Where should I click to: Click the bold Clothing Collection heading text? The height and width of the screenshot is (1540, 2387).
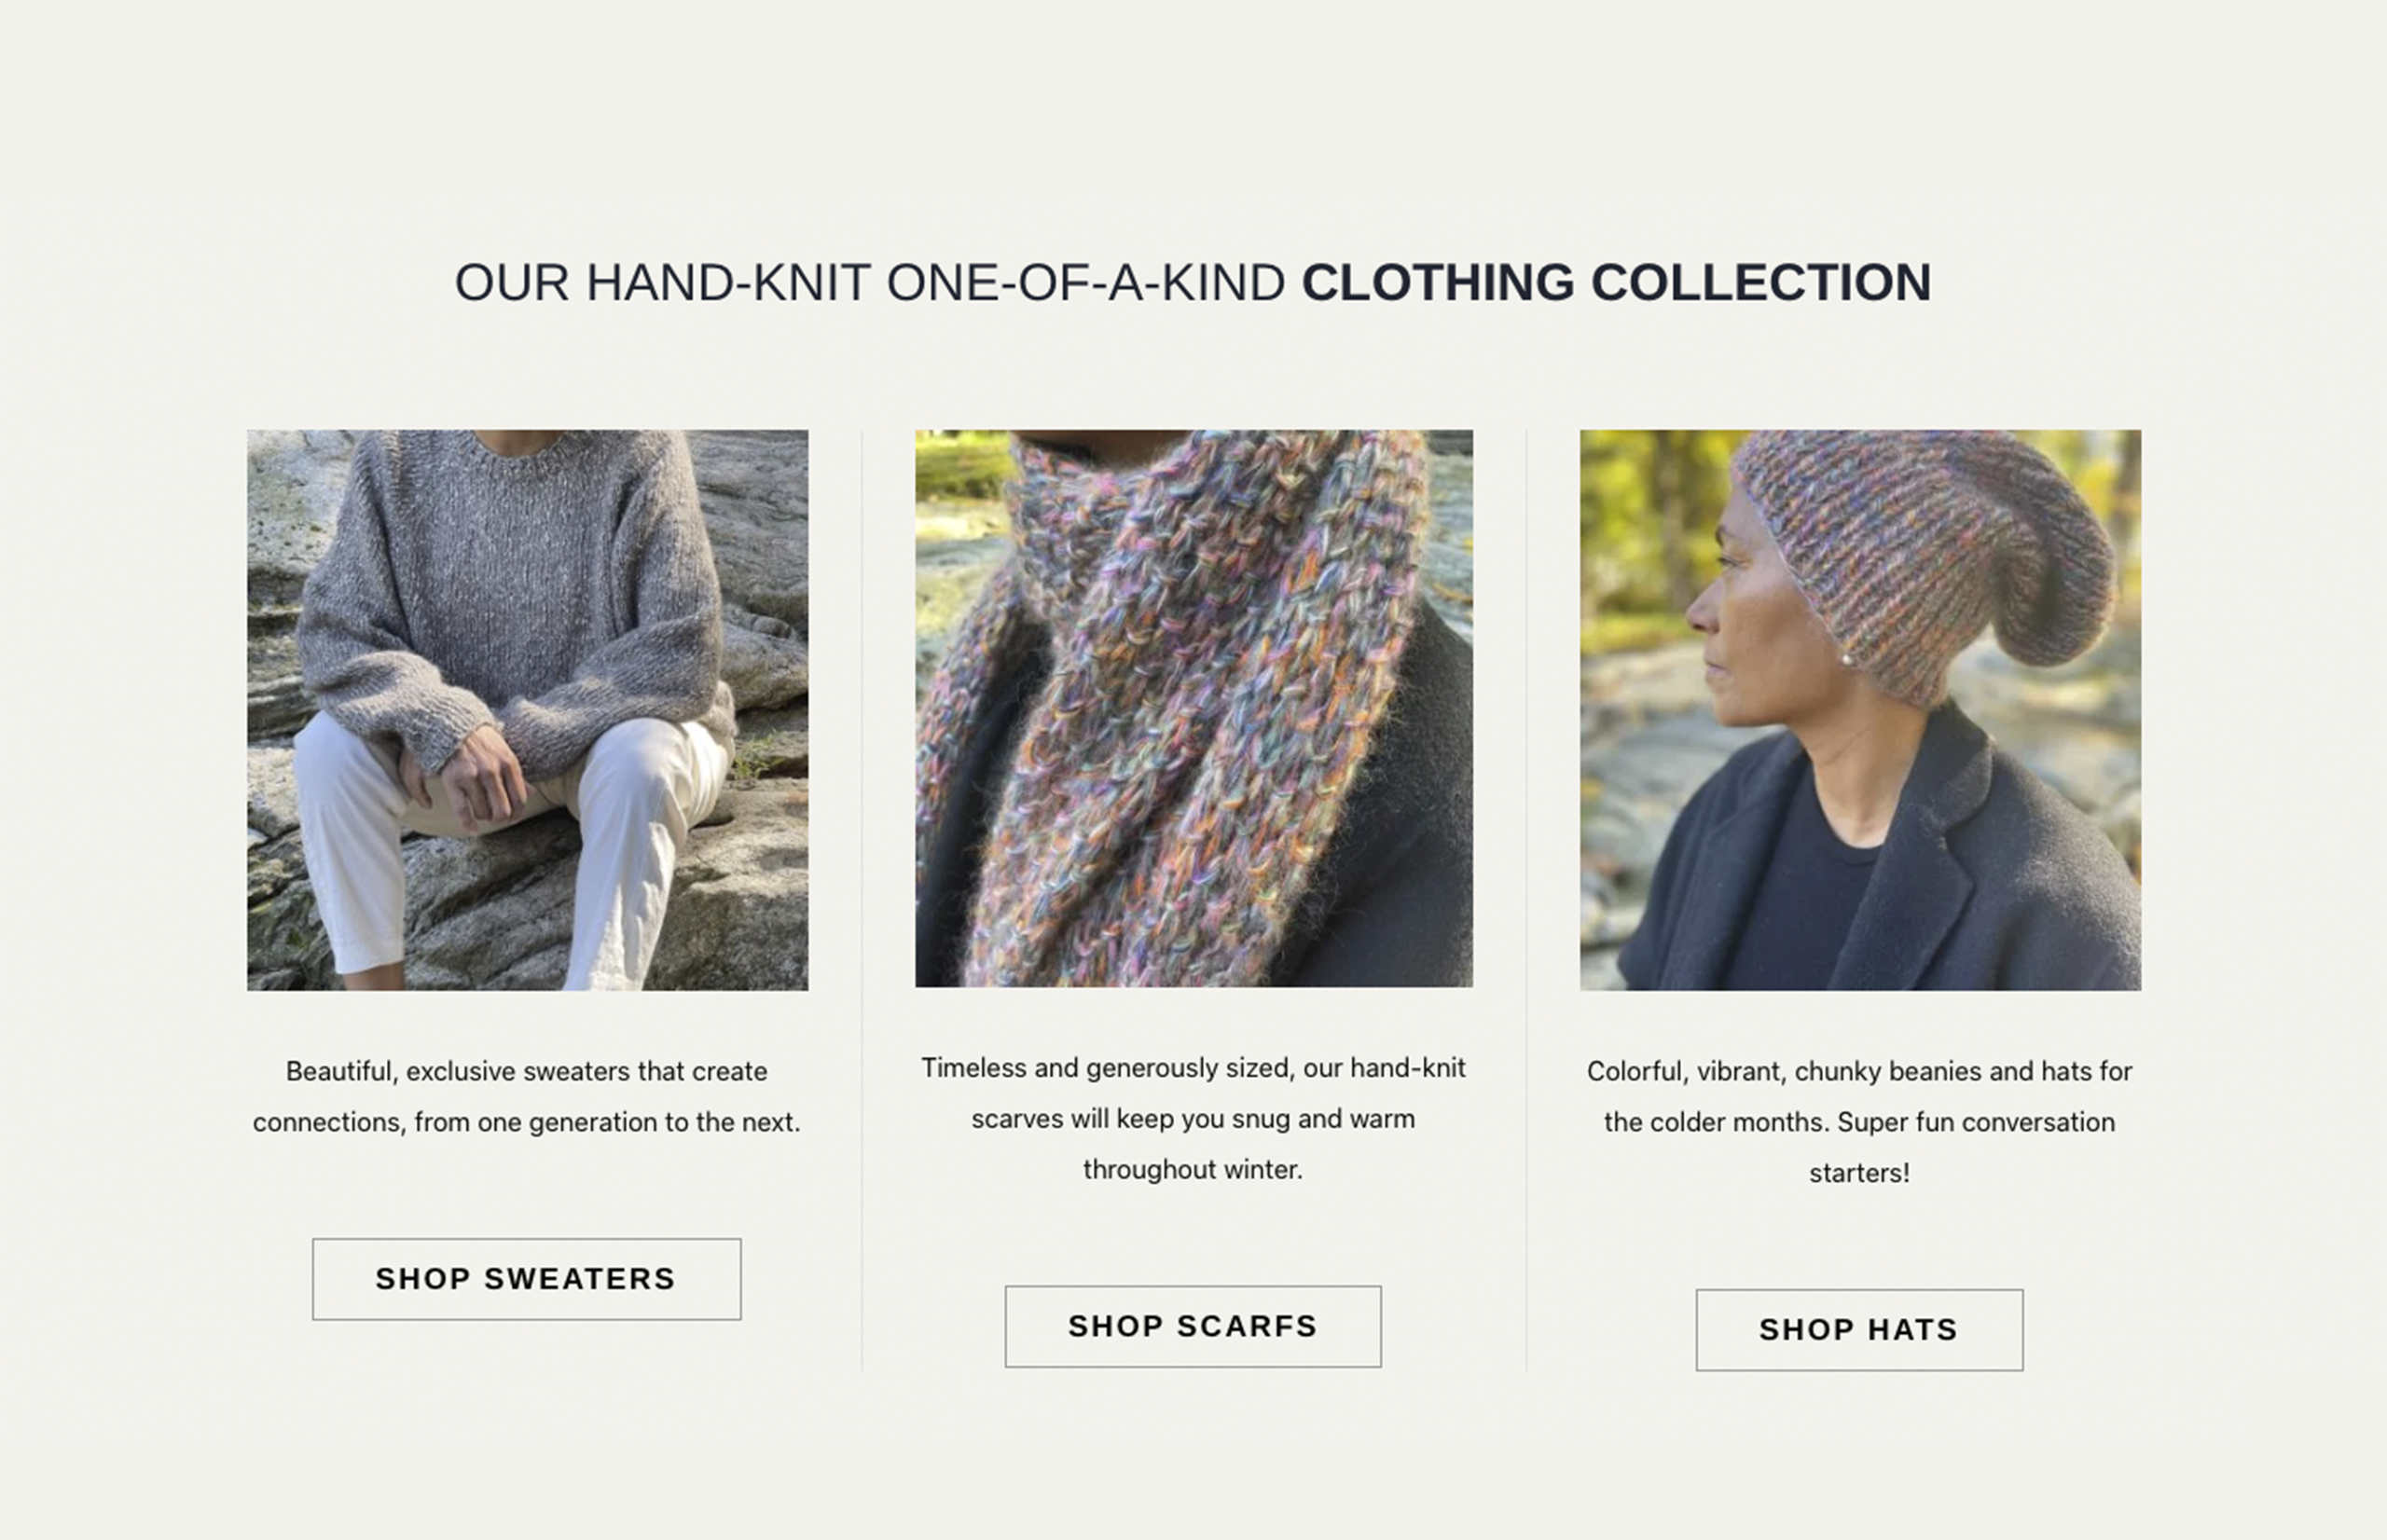coord(1616,282)
